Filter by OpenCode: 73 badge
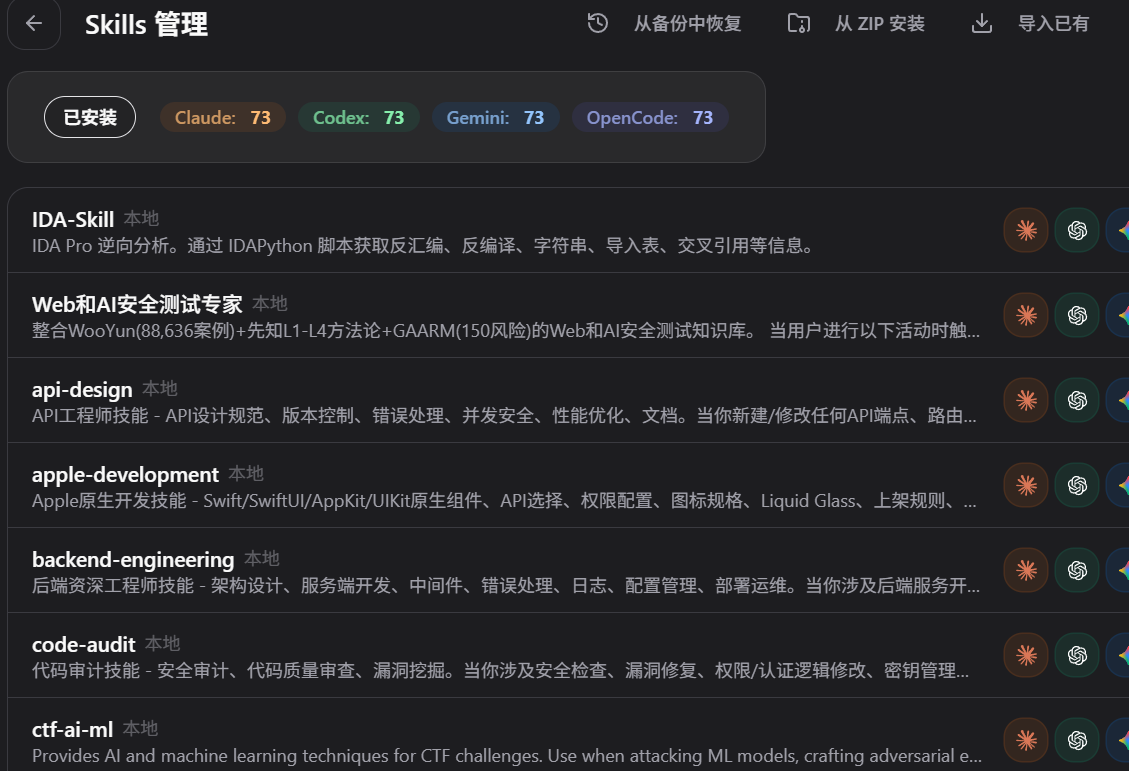Viewport: 1129px width, 771px height. coord(649,117)
